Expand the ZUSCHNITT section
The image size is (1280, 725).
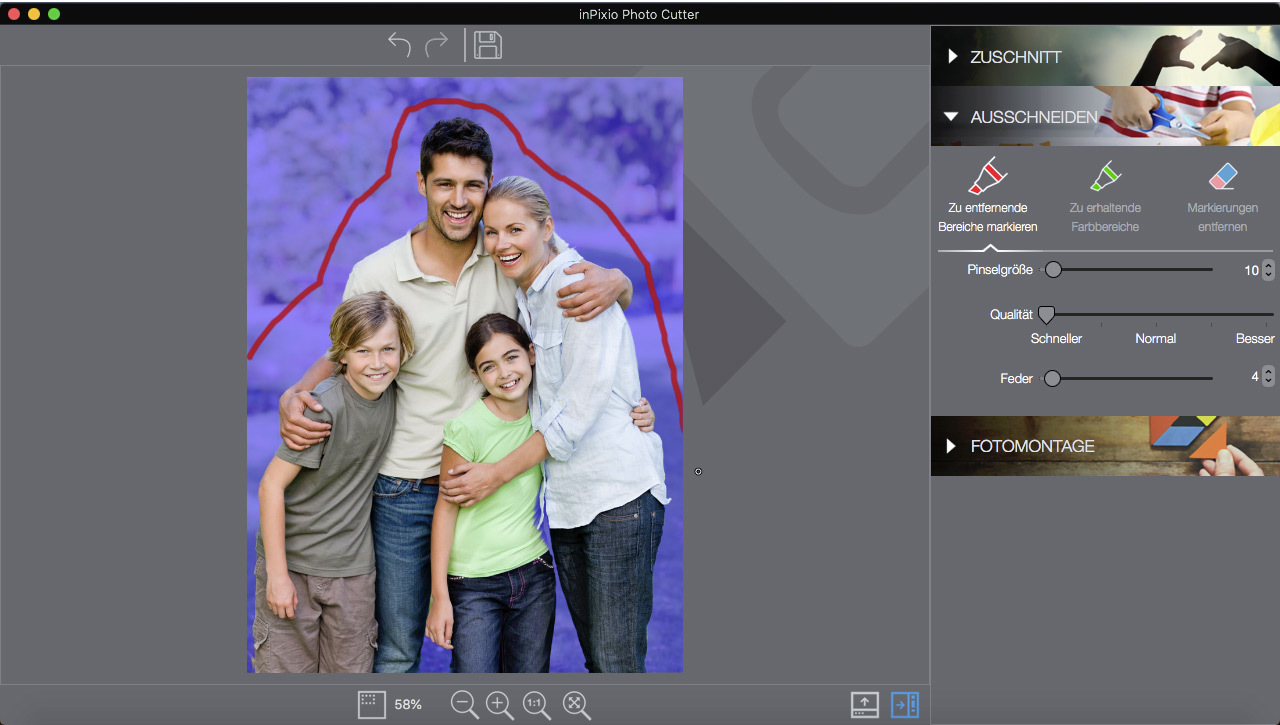[x=1105, y=56]
